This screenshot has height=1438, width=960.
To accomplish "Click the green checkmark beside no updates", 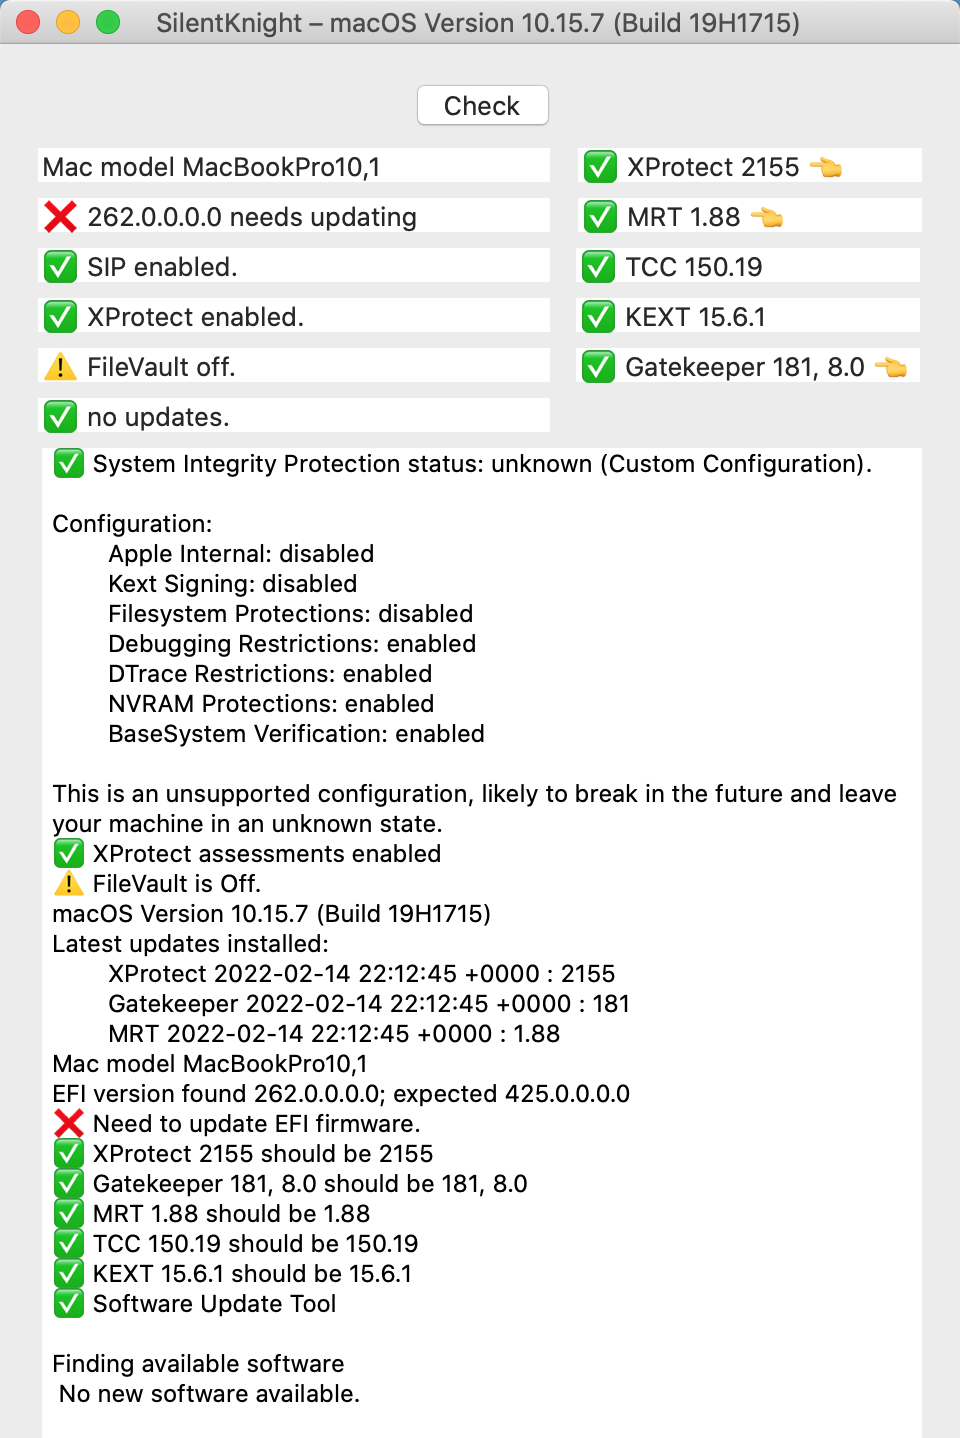I will tap(60, 417).
